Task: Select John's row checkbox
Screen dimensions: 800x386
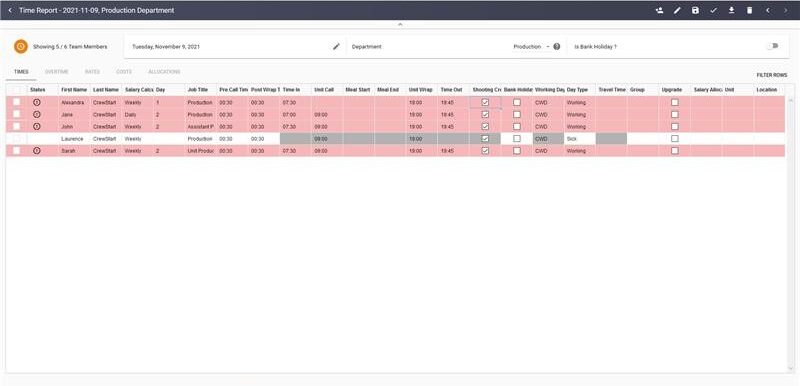Action: 17,126
